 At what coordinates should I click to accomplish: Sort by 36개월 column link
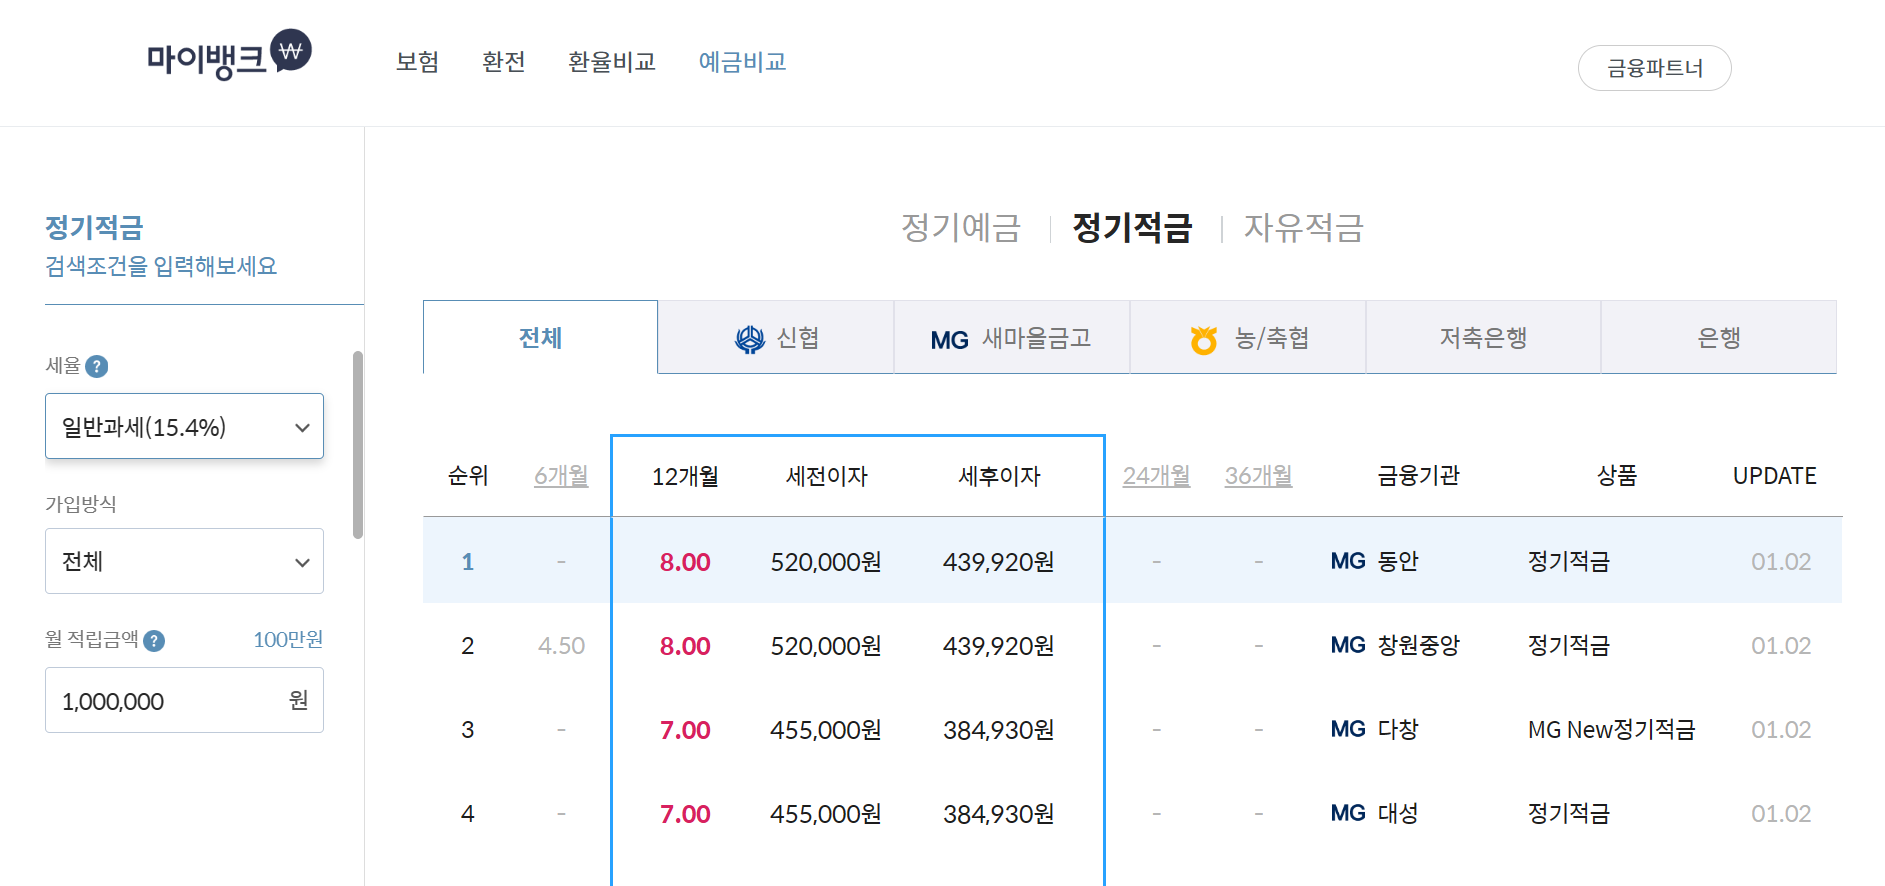click(x=1259, y=476)
